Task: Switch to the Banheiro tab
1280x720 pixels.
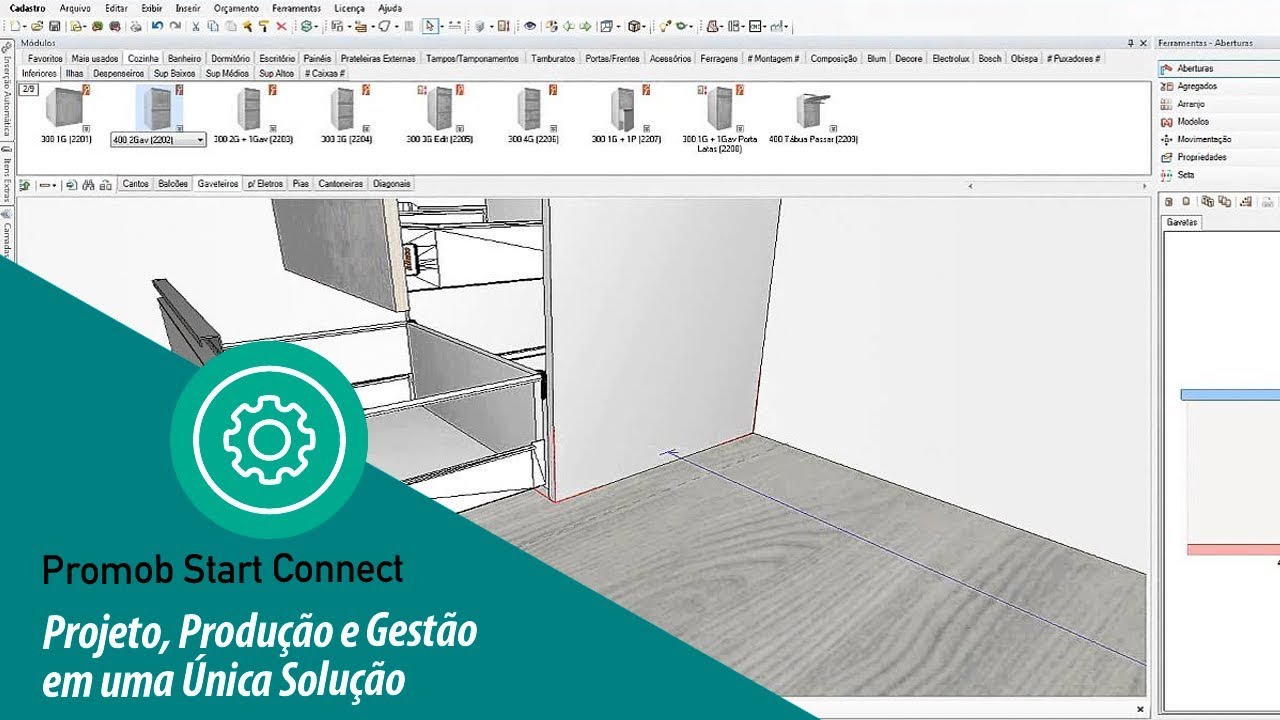Action: pos(185,59)
